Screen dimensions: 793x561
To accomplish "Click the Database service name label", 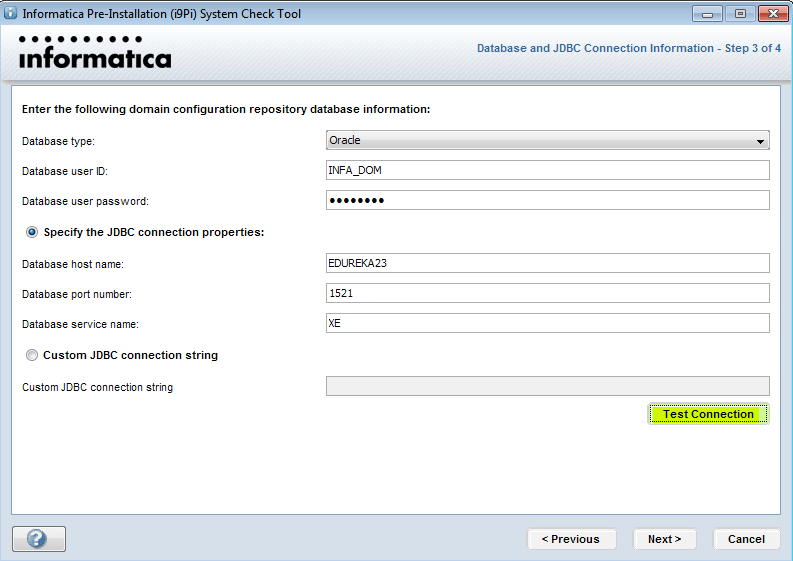I will pos(80,324).
